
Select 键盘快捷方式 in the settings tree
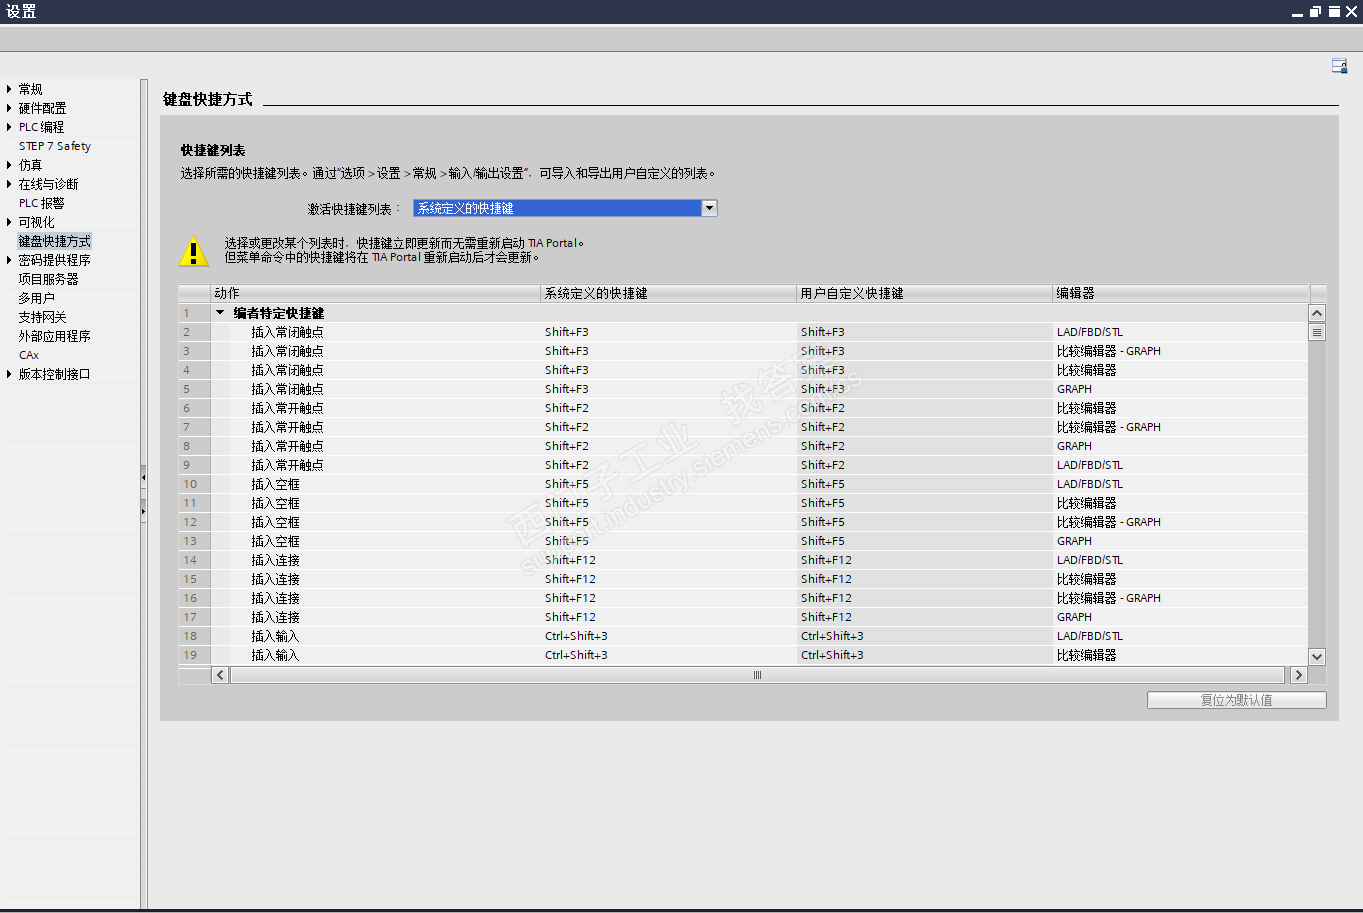[54, 241]
